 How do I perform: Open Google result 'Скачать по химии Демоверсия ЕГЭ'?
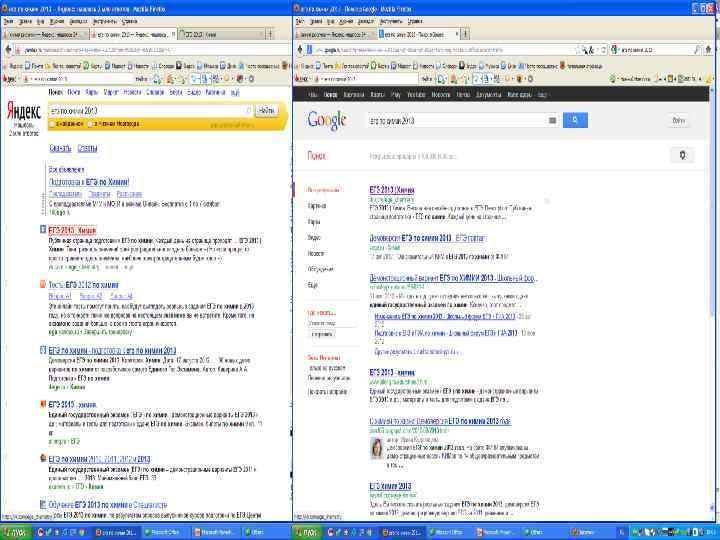tap(440, 421)
